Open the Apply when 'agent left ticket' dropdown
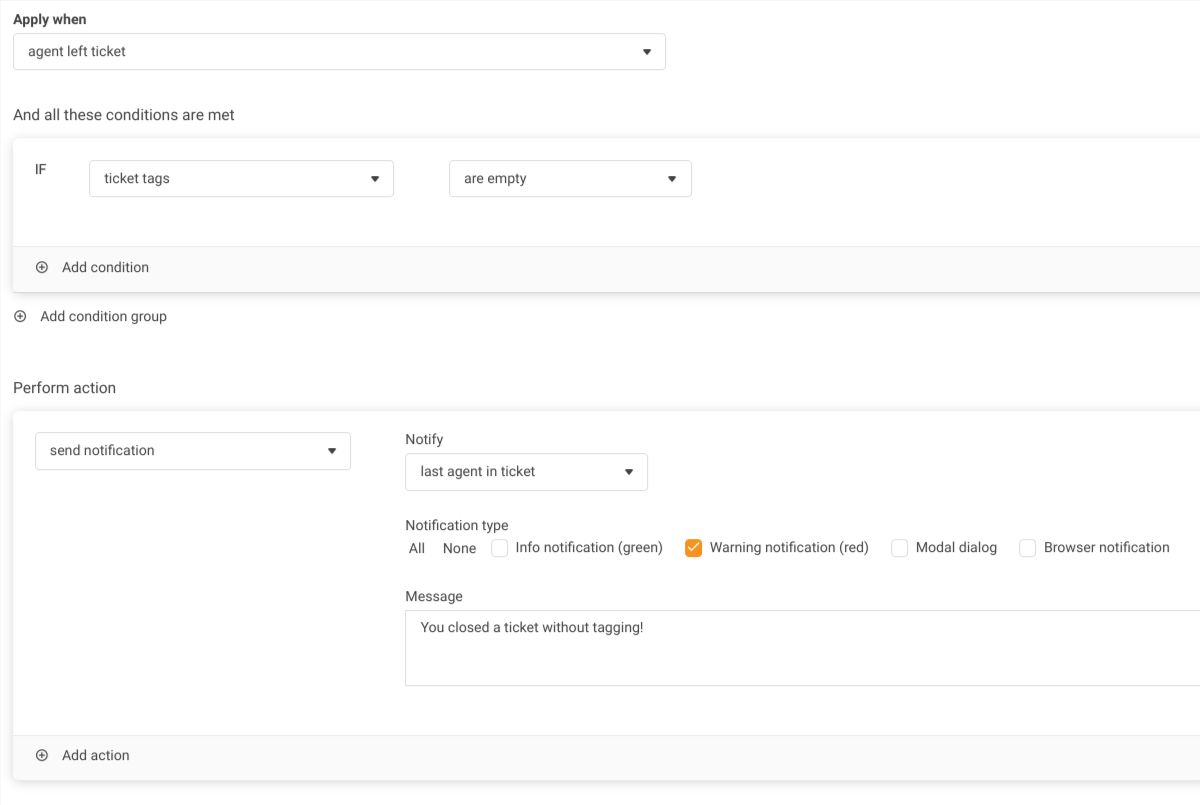The image size is (1200, 805). point(339,52)
